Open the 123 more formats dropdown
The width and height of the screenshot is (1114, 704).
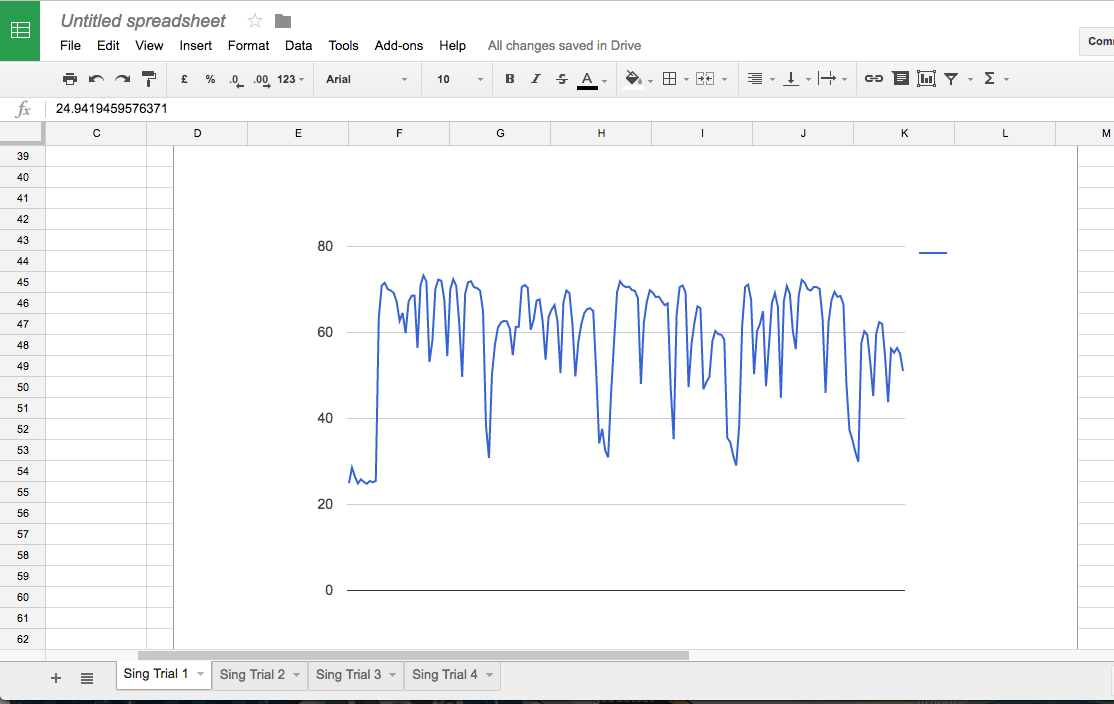291,79
